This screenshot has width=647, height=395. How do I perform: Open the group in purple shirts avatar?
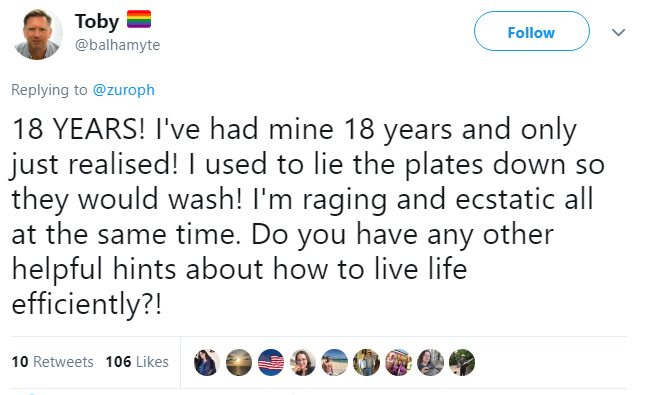tap(399, 362)
